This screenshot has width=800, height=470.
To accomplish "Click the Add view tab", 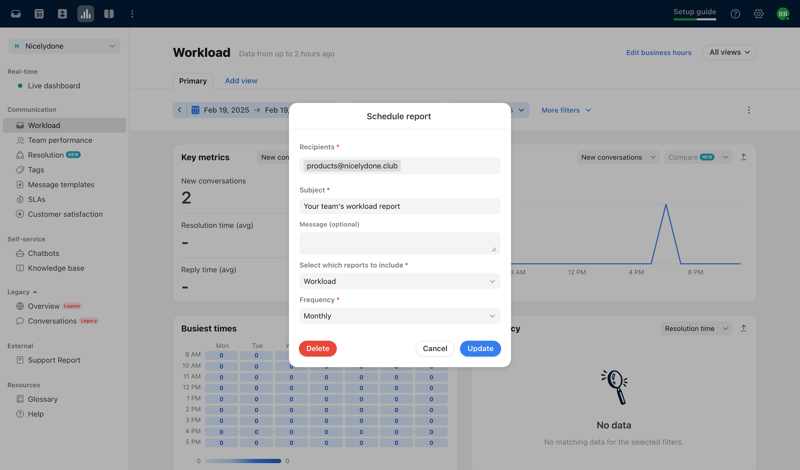I will (241, 81).
